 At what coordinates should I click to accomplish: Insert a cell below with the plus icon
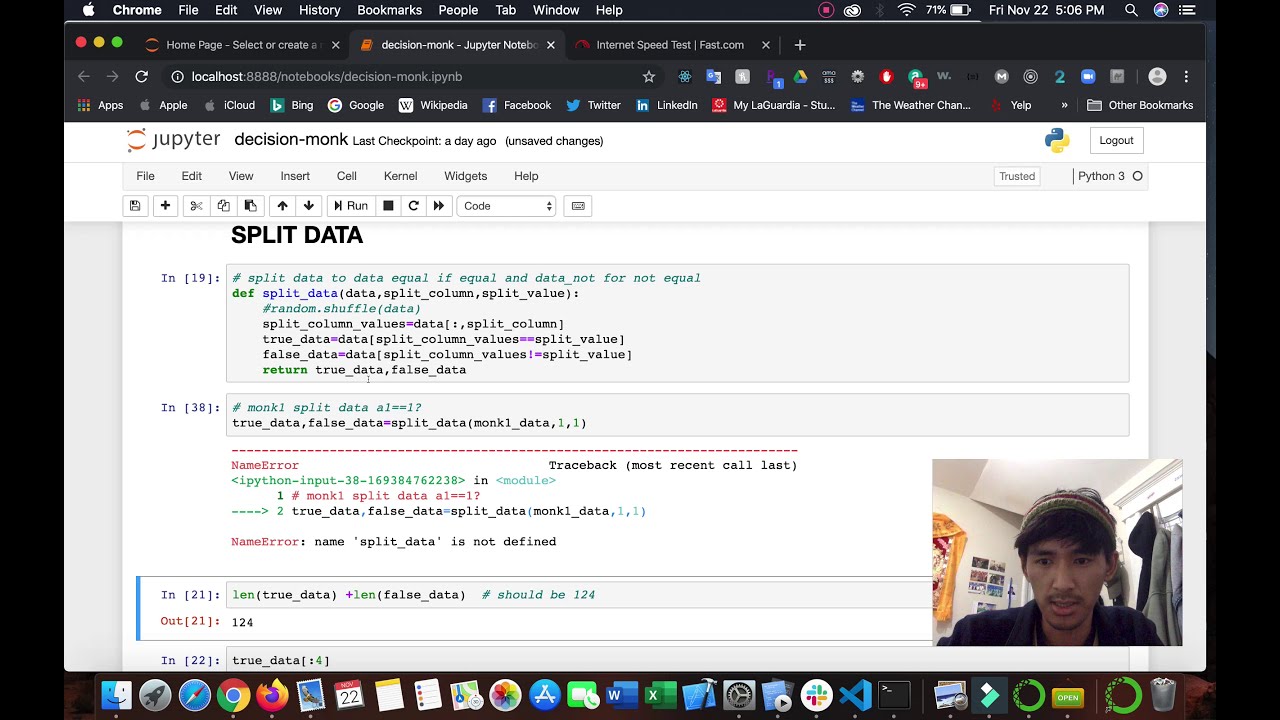[x=165, y=206]
